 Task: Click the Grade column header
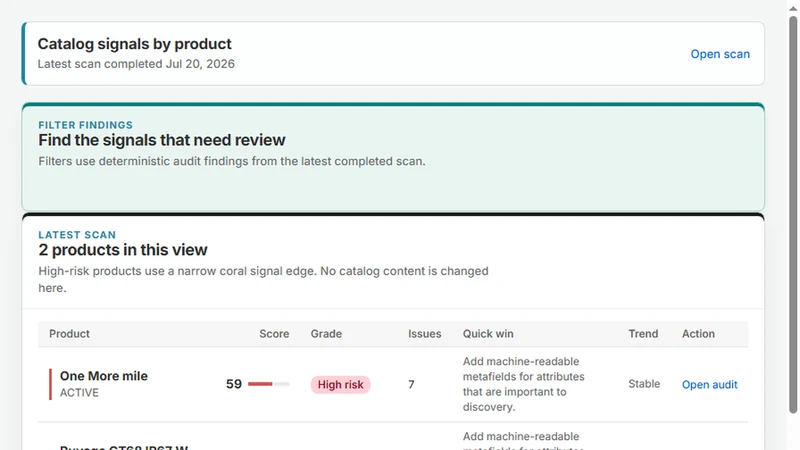(x=326, y=334)
